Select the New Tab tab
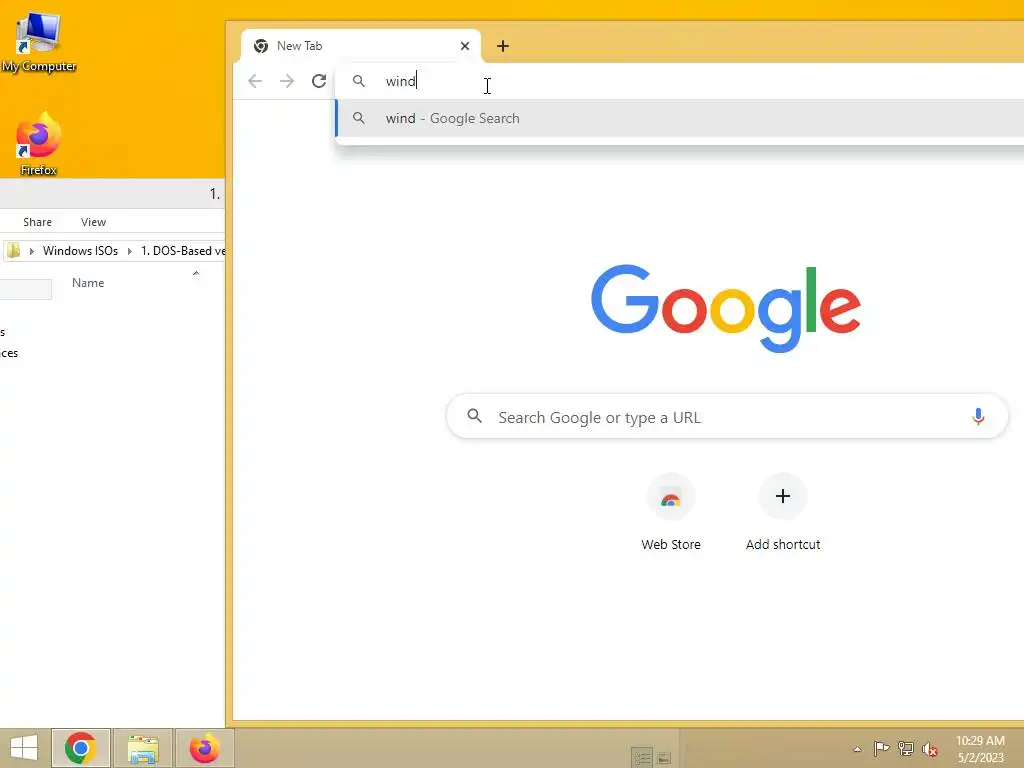This screenshot has height=768, width=1024. click(x=360, y=46)
